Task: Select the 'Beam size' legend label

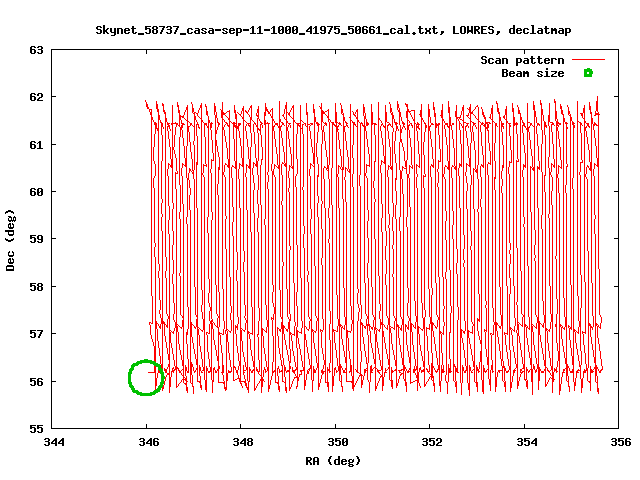Action: click(533, 73)
